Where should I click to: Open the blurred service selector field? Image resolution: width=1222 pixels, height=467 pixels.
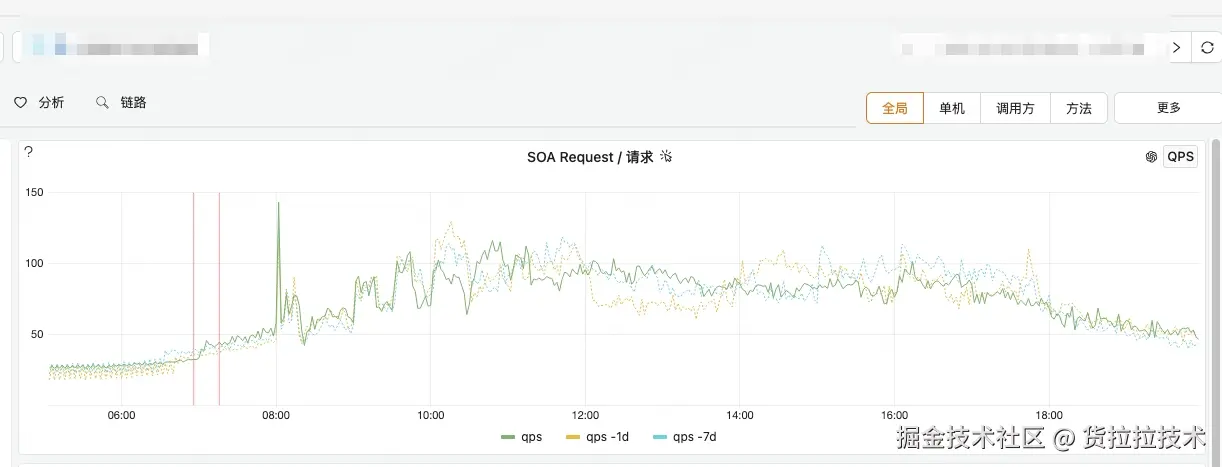[x=110, y=46]
